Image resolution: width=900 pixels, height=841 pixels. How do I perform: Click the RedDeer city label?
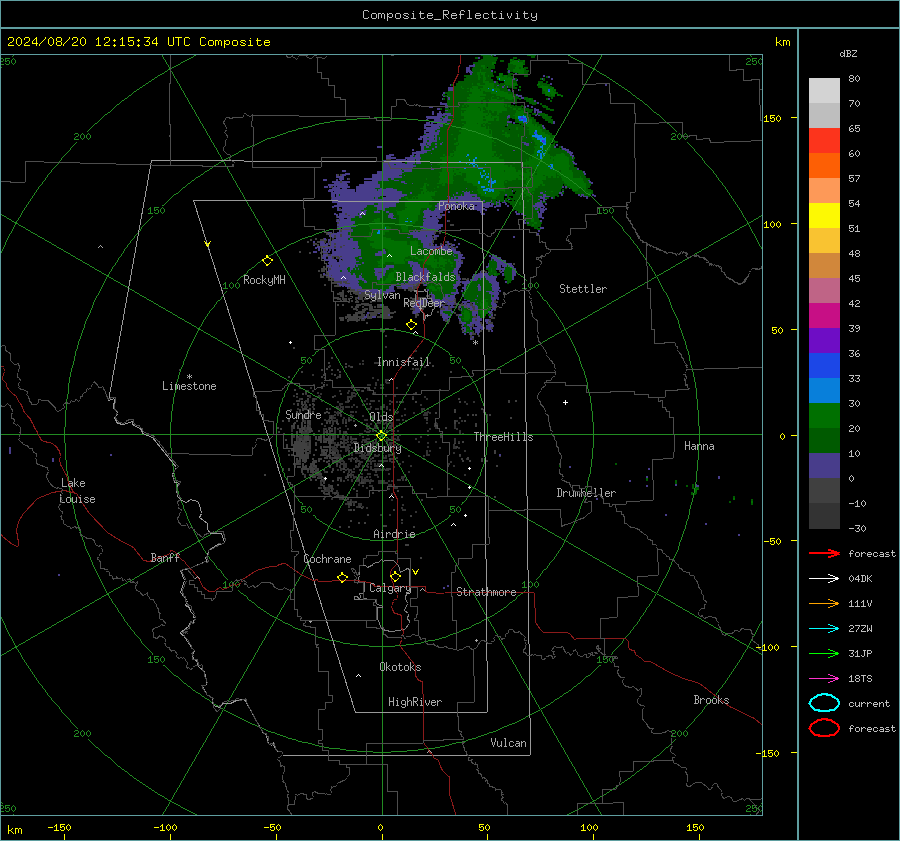click(x=424, y=303)
